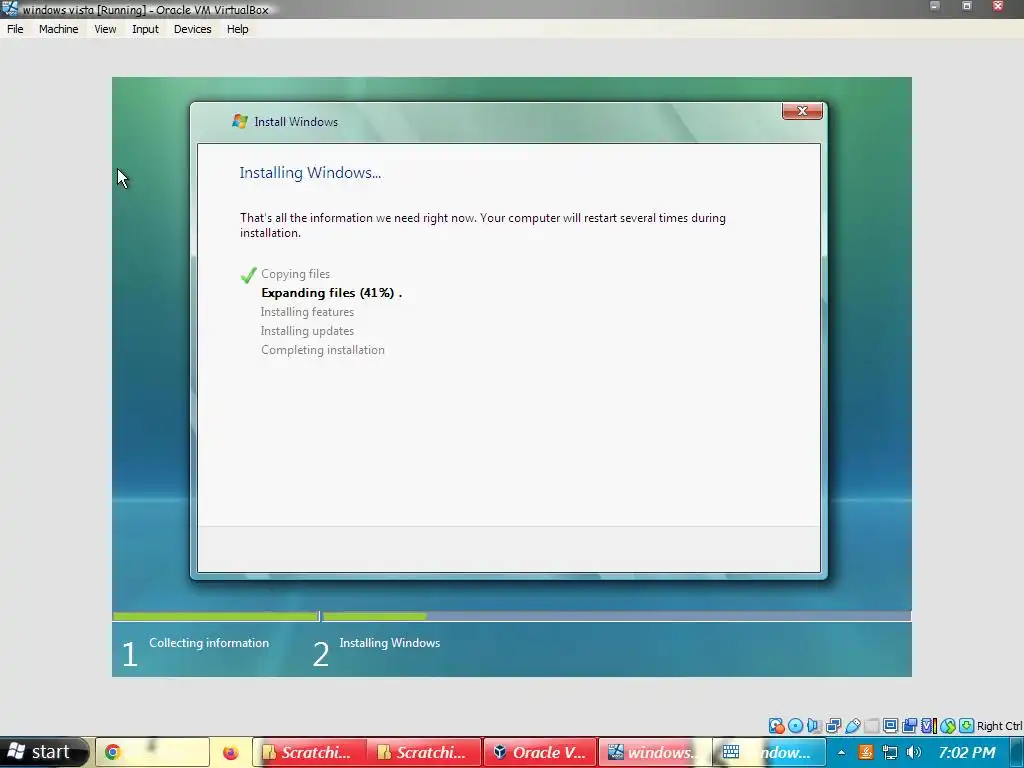Open the Input menu
The image size is (1024, 768).
[145, 29]
